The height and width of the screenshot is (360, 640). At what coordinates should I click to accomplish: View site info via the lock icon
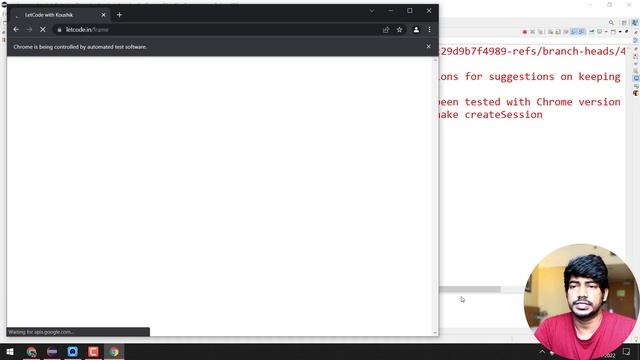point(60,30)
